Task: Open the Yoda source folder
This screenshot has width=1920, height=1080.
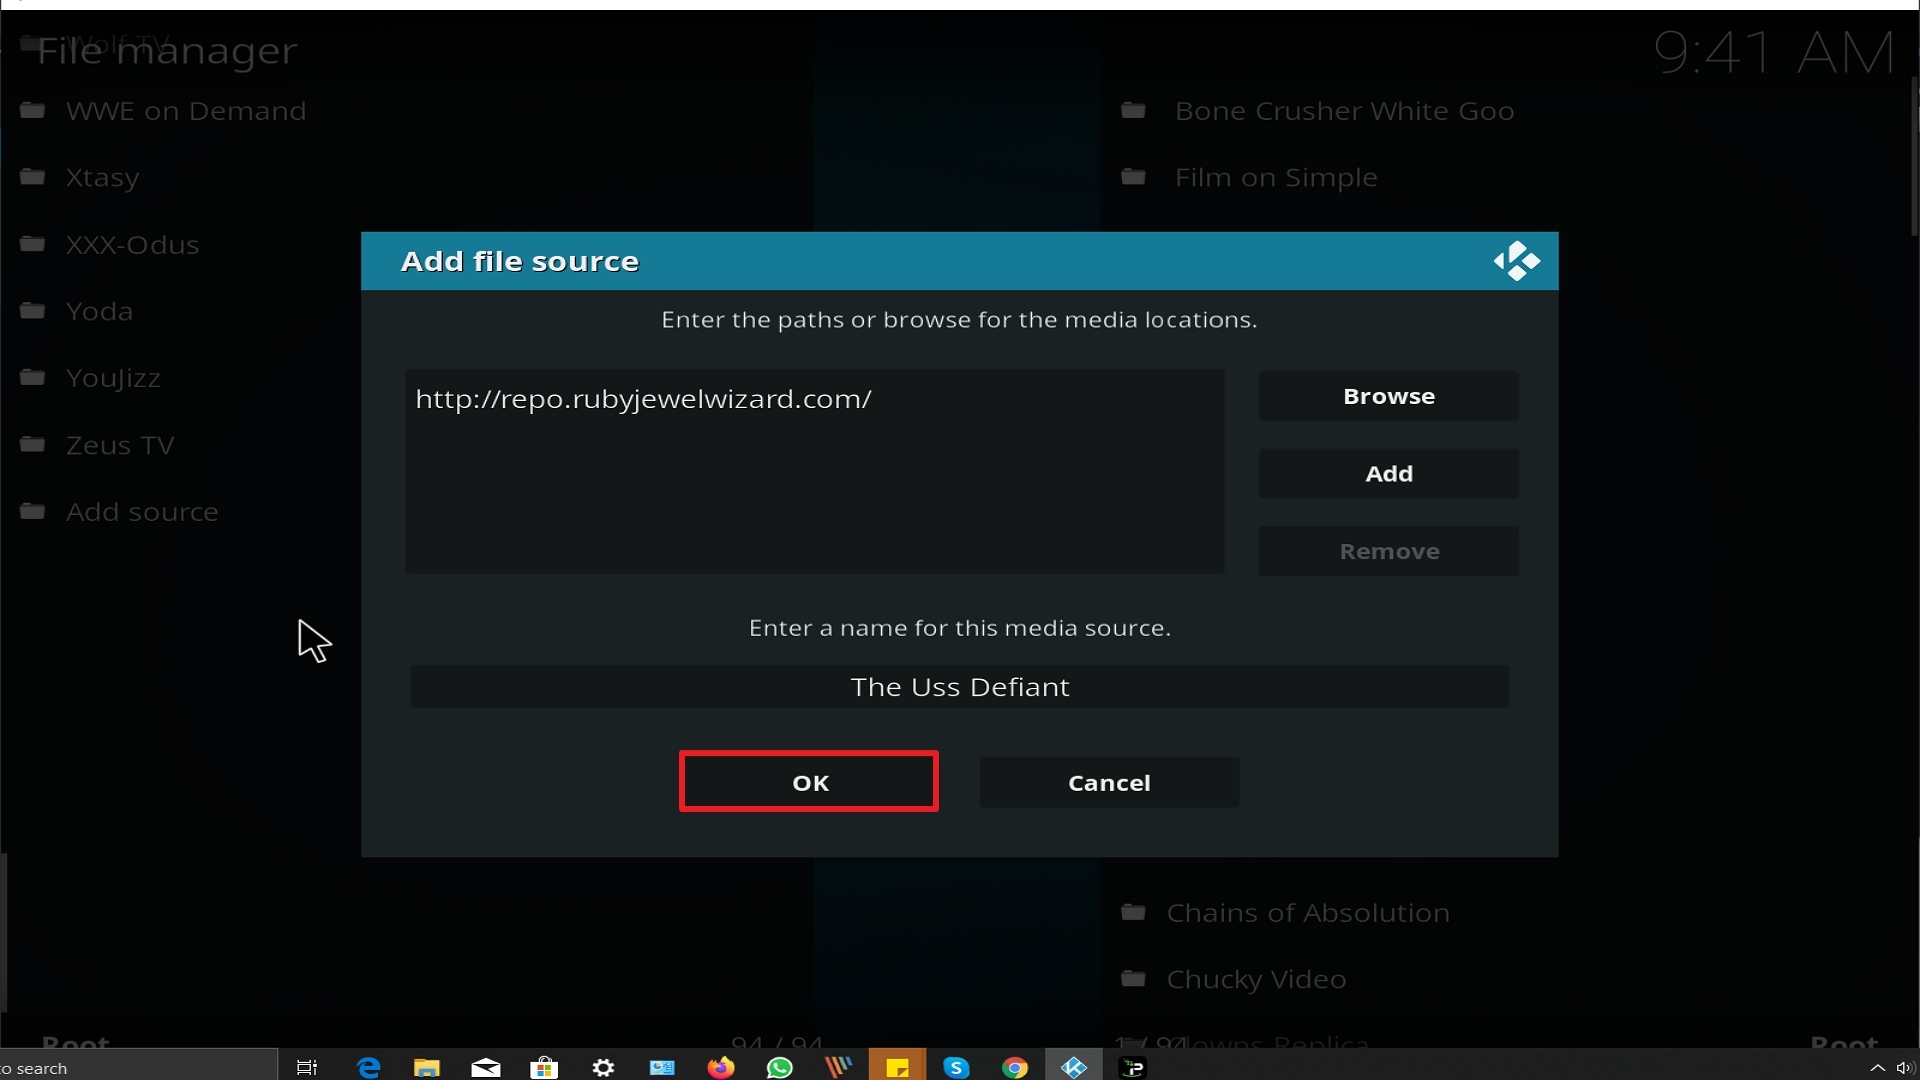Action: pyautogui.click(x=99, y=311)
